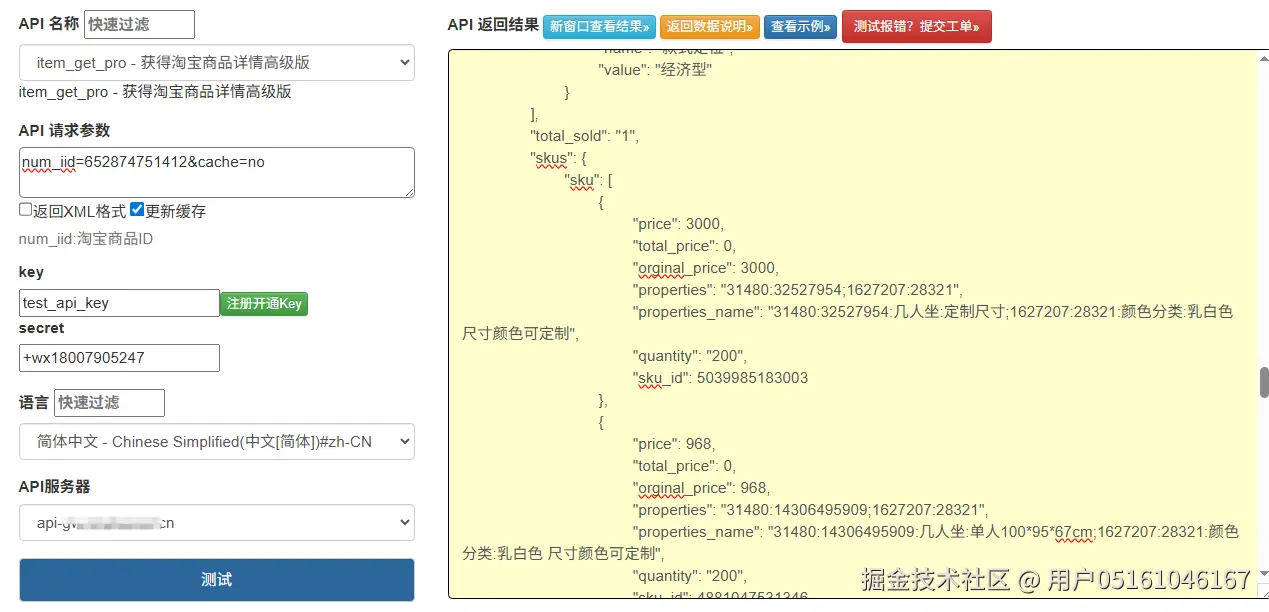Click the "skus": { line

click(557, 158)
